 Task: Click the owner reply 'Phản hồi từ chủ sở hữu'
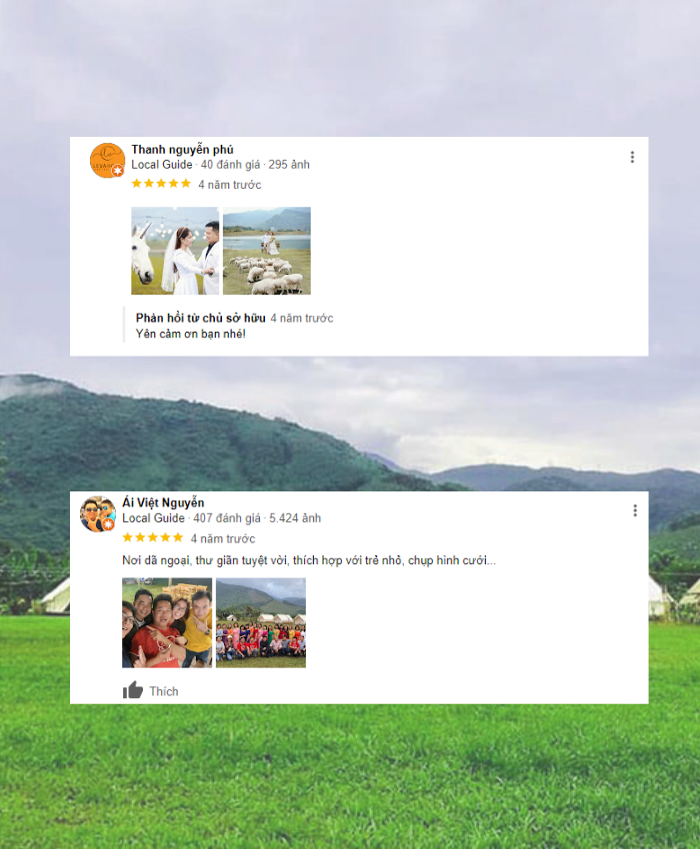200,318
